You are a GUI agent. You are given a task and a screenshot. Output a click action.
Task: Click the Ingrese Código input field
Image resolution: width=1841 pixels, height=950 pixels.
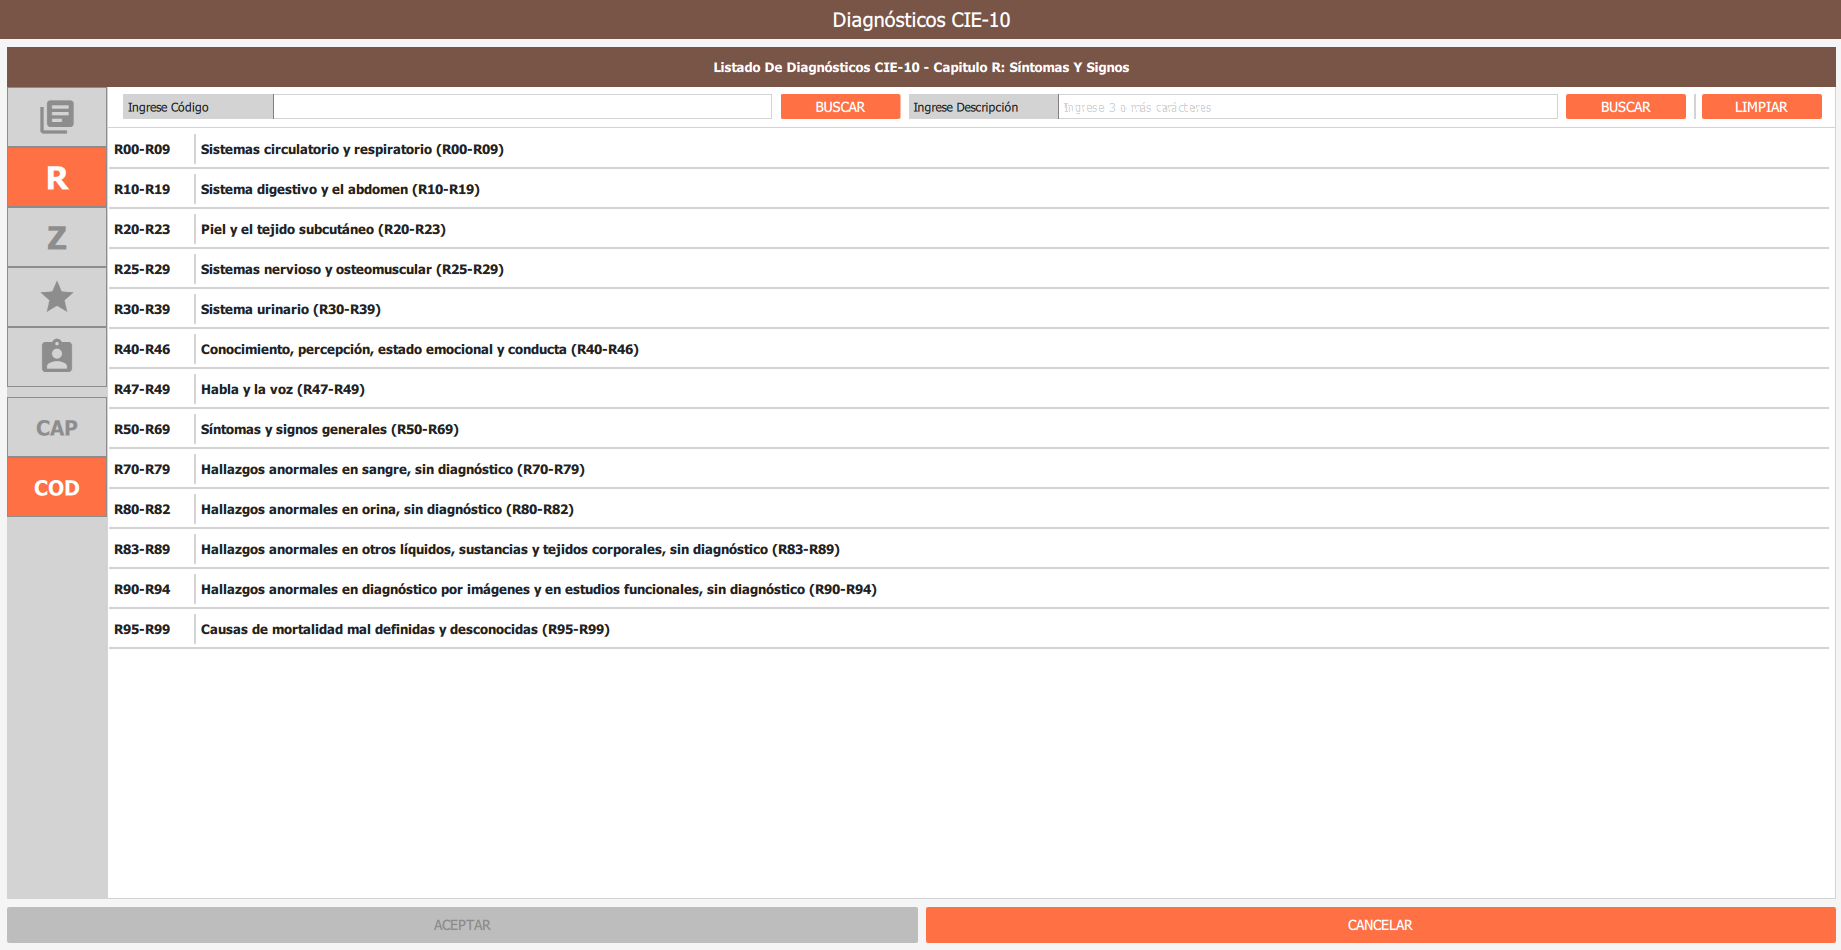pyautogui.click(x=522, y=107)
